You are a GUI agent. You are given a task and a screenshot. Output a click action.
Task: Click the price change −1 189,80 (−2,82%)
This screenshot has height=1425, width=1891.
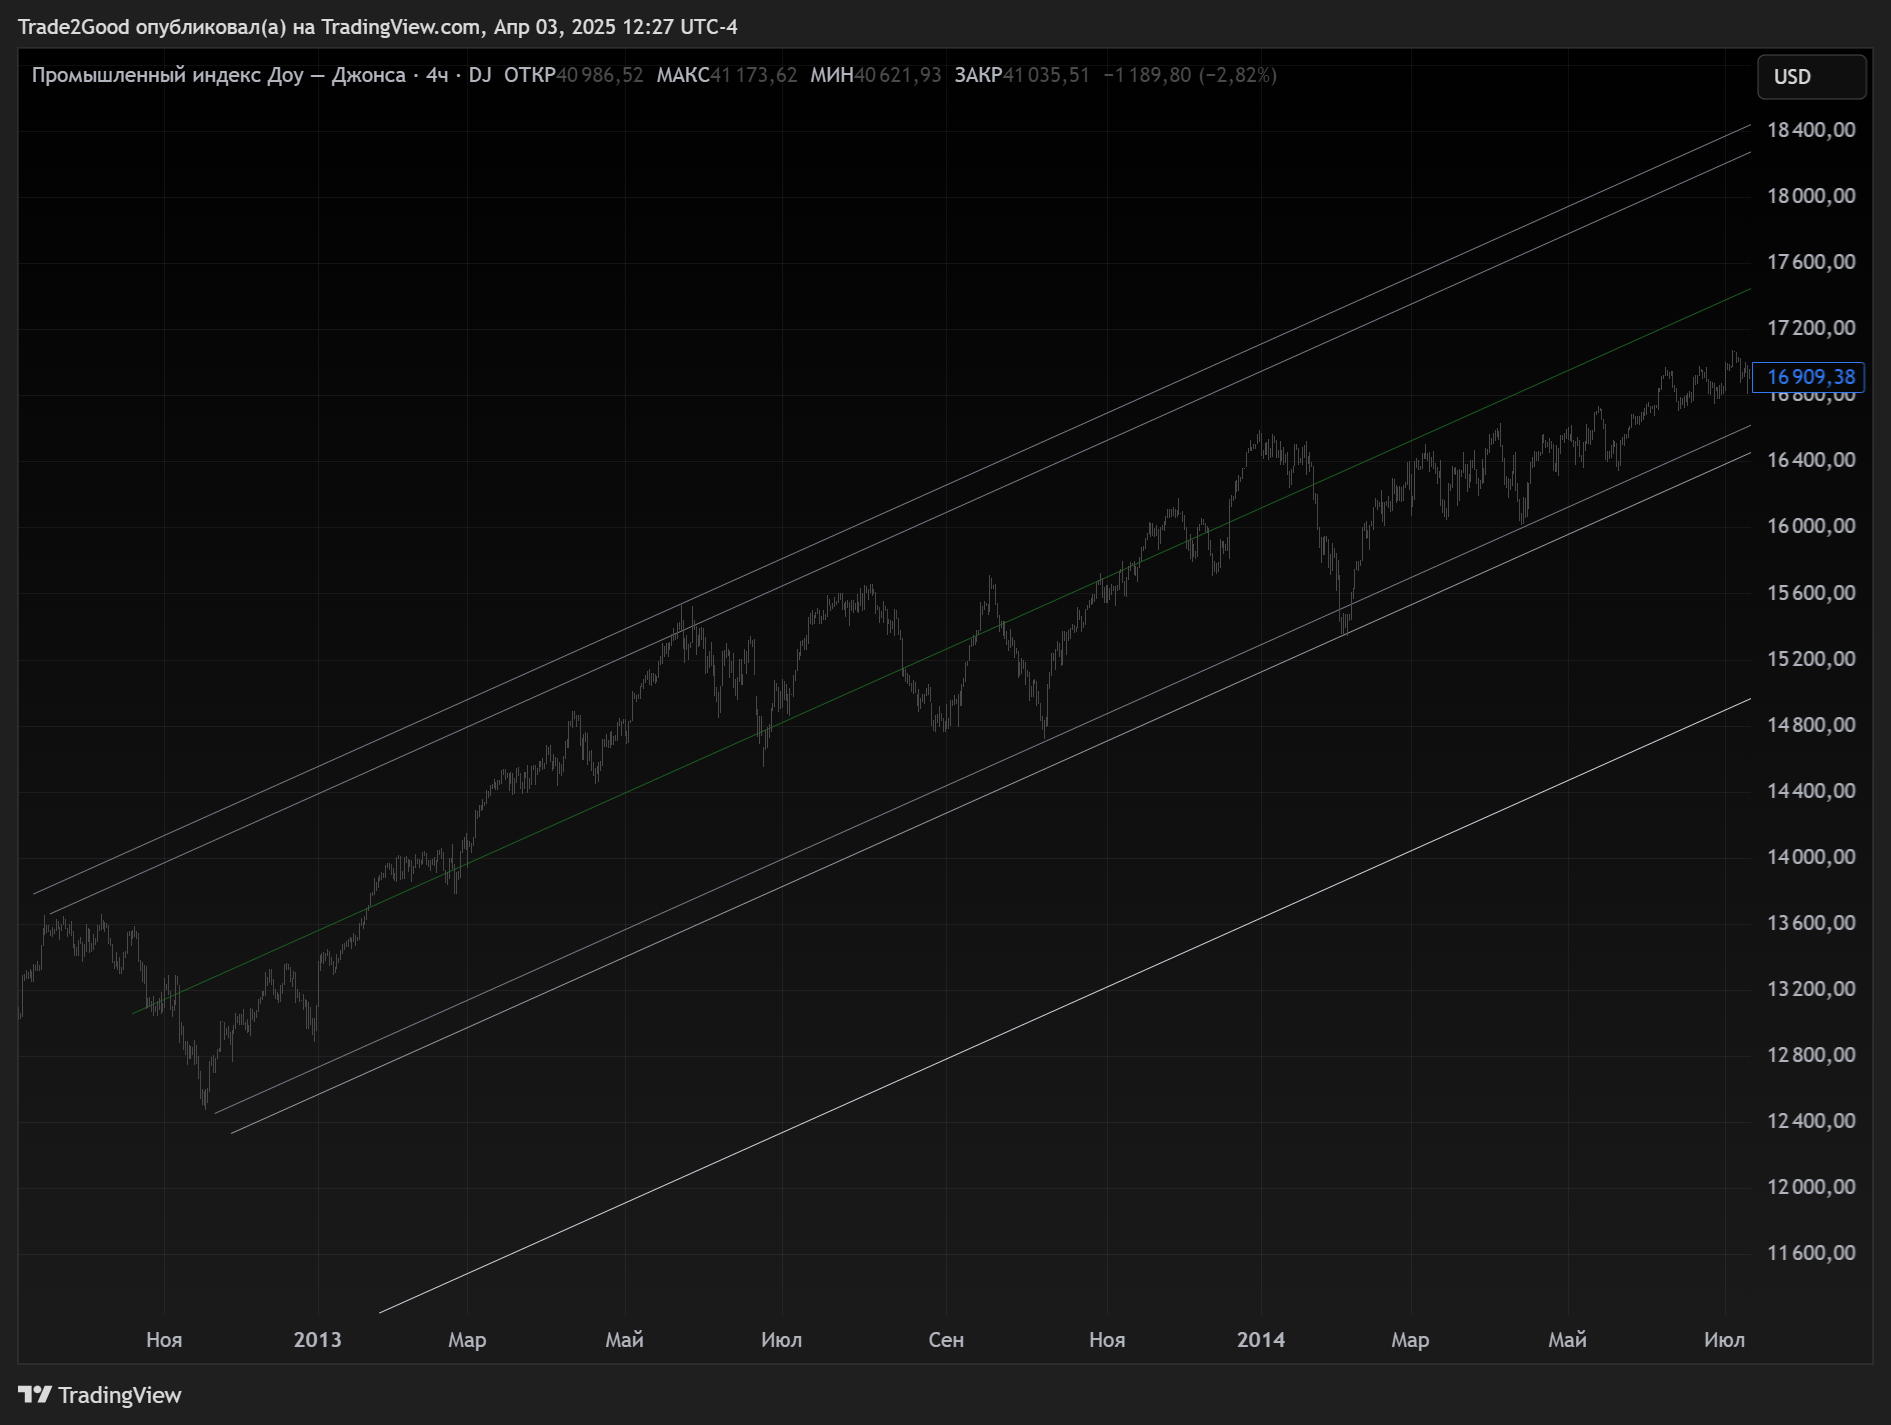[1190, 76]
